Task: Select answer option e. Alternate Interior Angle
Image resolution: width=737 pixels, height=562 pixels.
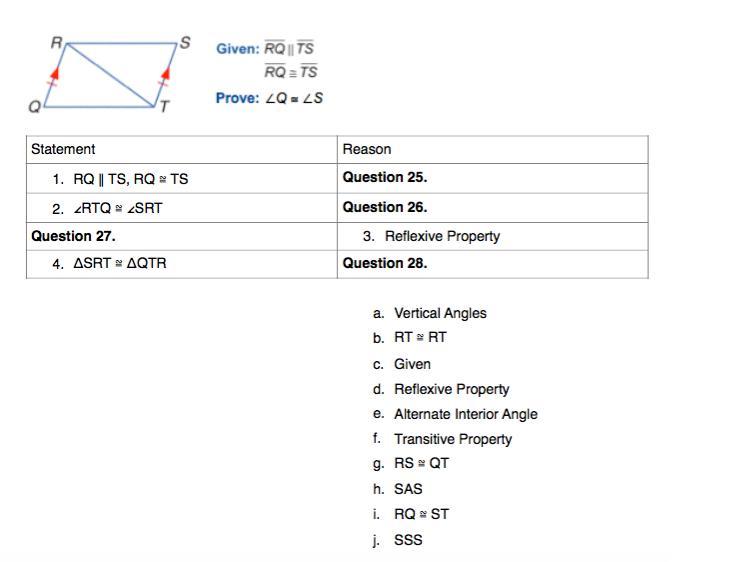Action: (x=465, y=414)
